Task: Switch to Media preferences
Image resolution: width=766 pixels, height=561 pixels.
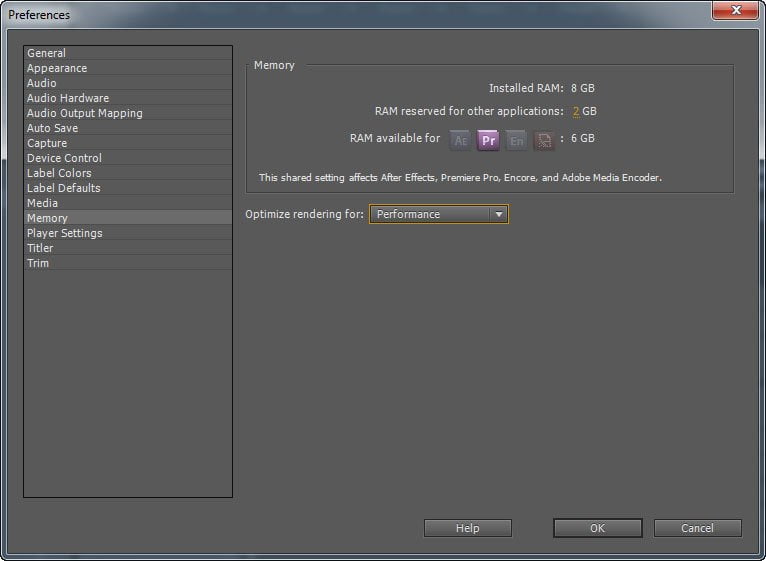Action: pos(128,203)
